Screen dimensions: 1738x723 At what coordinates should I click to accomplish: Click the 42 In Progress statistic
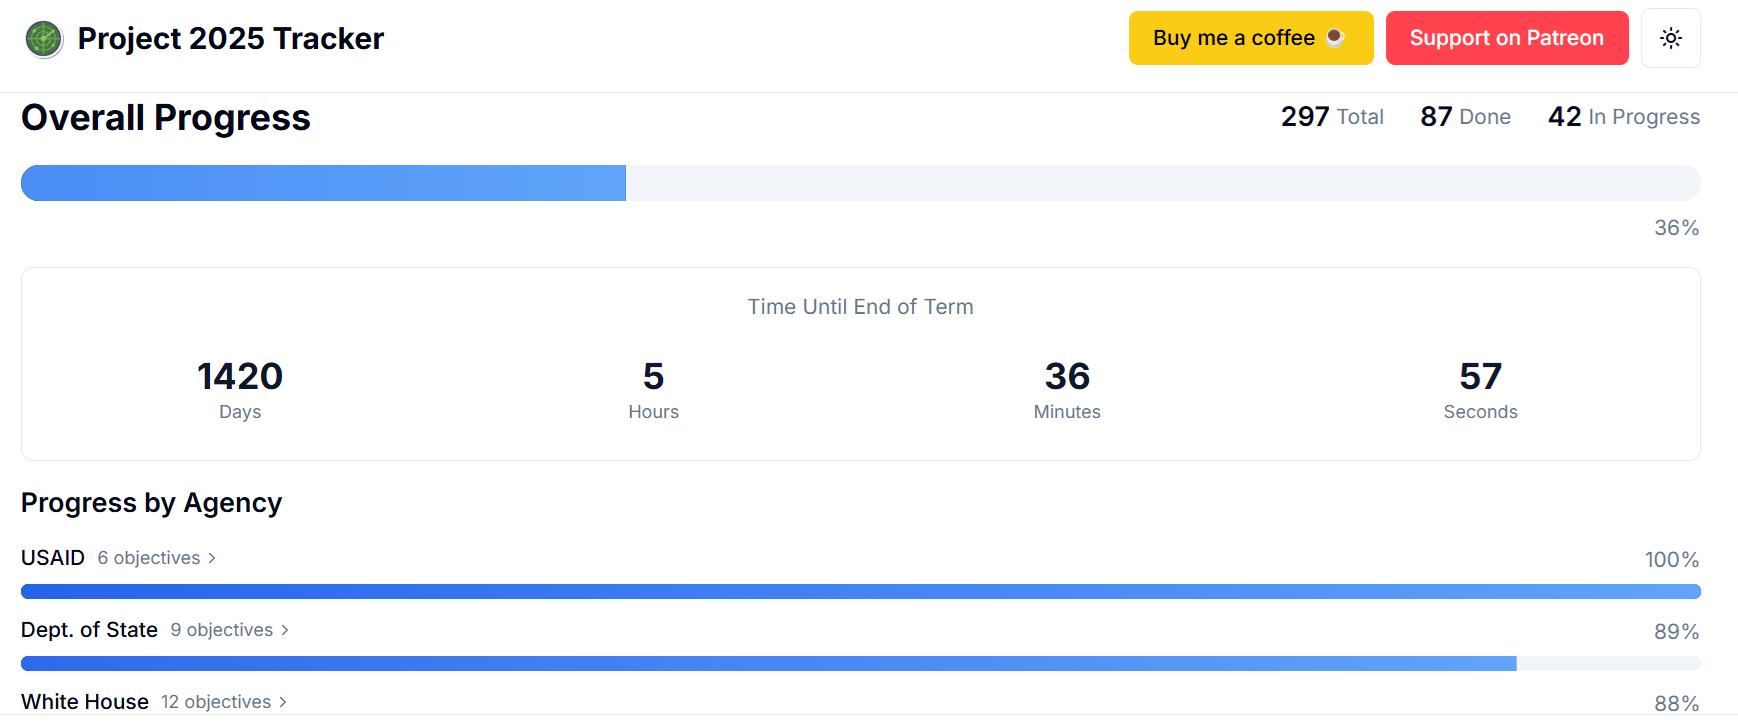[x=1623, y=117]
